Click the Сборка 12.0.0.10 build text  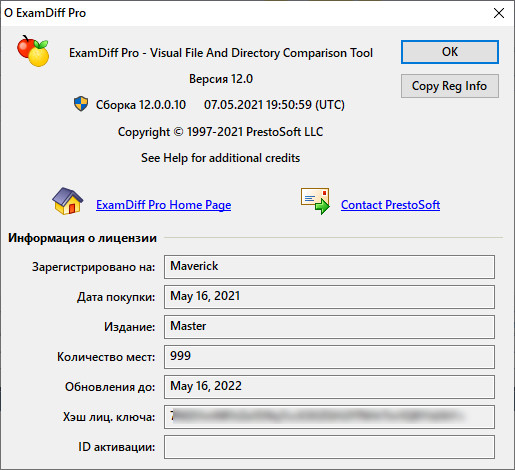pyautogui.click(x=141, y=105)
